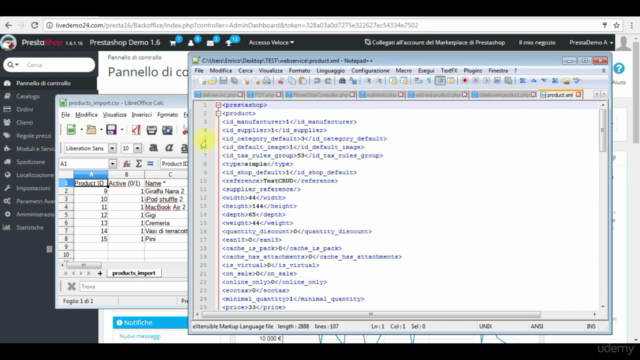Click Export as PDF icon in Calc
The image size is (640, 360).
[x=136, y=130]
